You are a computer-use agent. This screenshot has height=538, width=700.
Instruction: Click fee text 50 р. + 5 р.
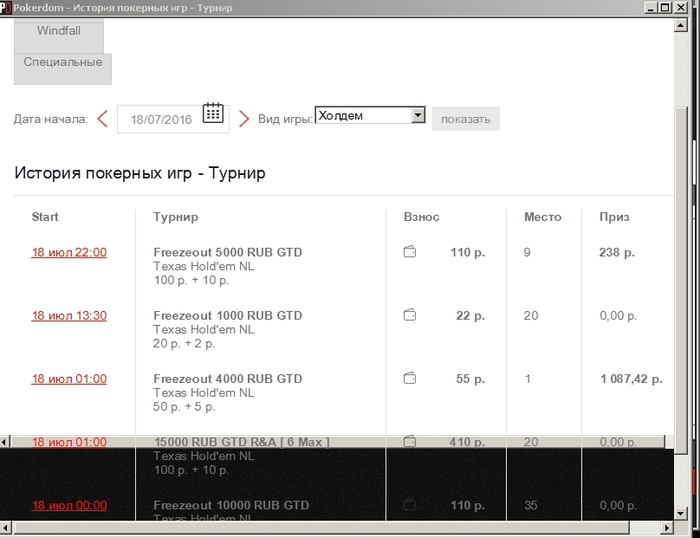tap(184, 407)
